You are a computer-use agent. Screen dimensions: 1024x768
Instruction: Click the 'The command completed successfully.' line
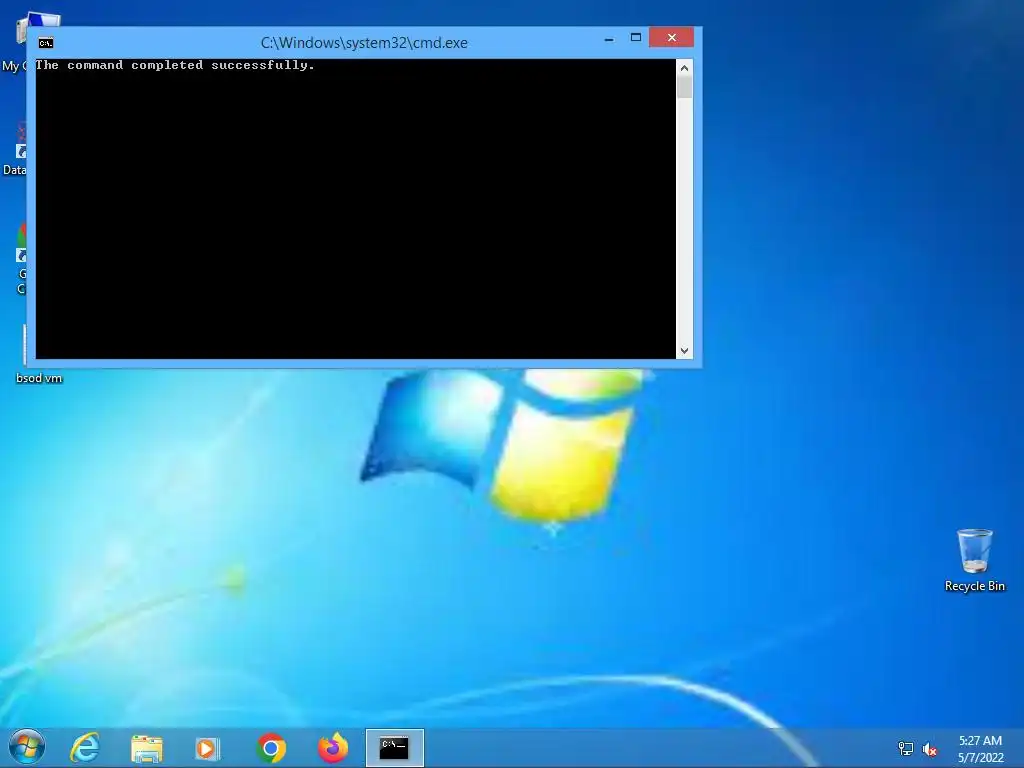tap(175, 65)
